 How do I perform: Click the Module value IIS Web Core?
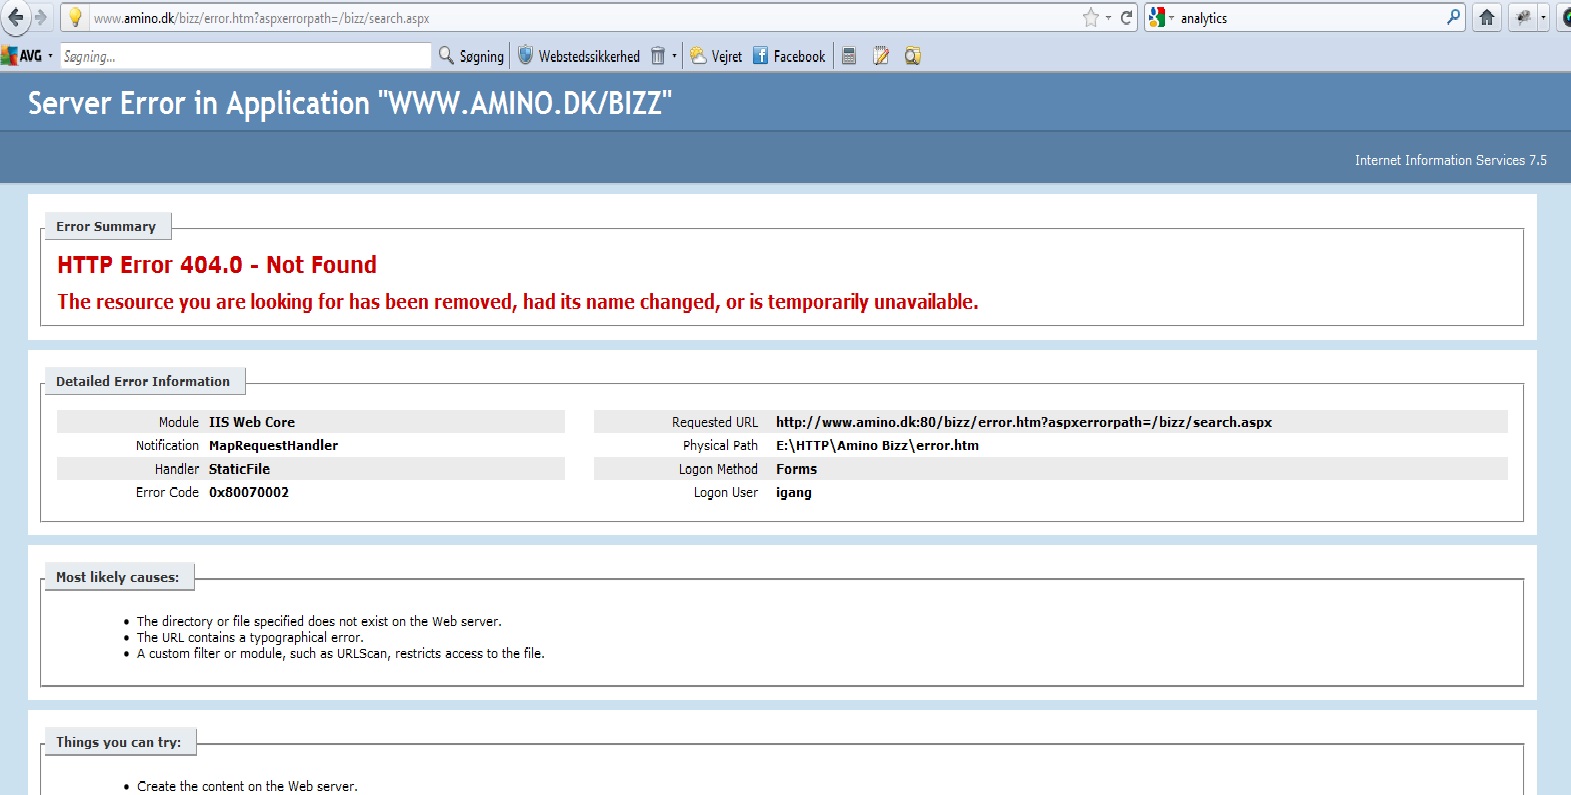click(252, 422)
